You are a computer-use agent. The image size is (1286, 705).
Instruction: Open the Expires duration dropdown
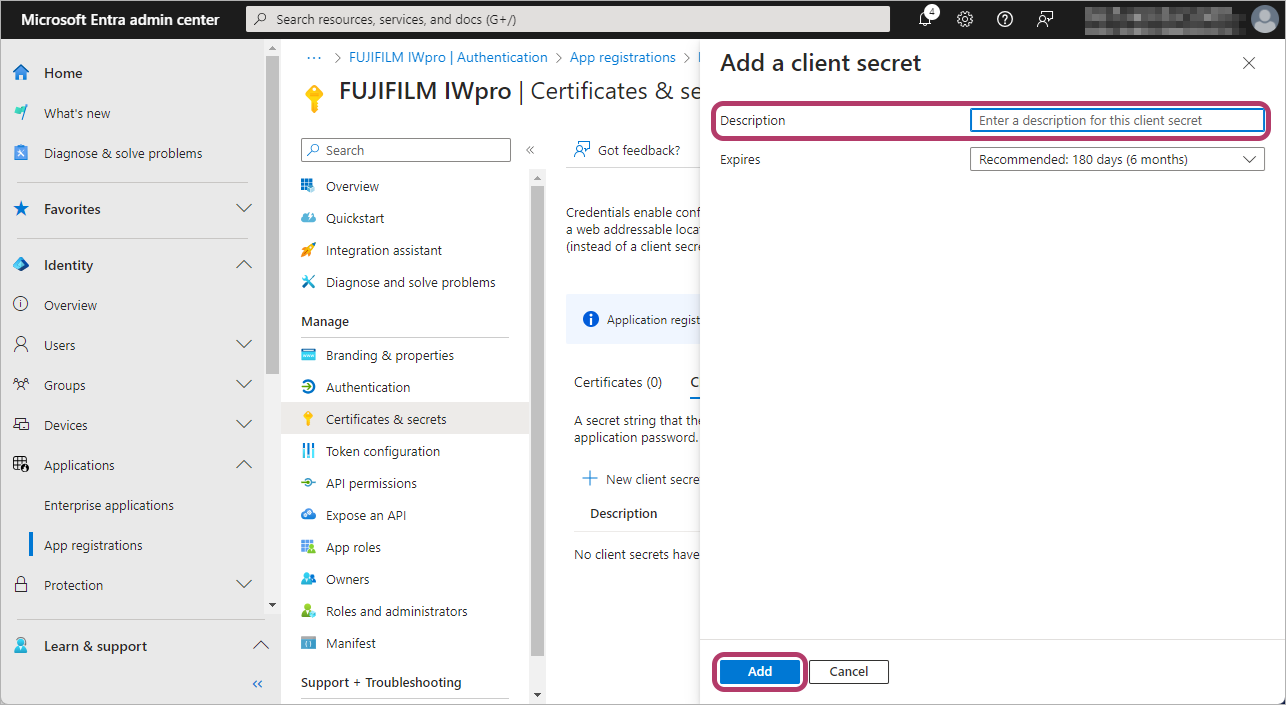point(1116,159)
